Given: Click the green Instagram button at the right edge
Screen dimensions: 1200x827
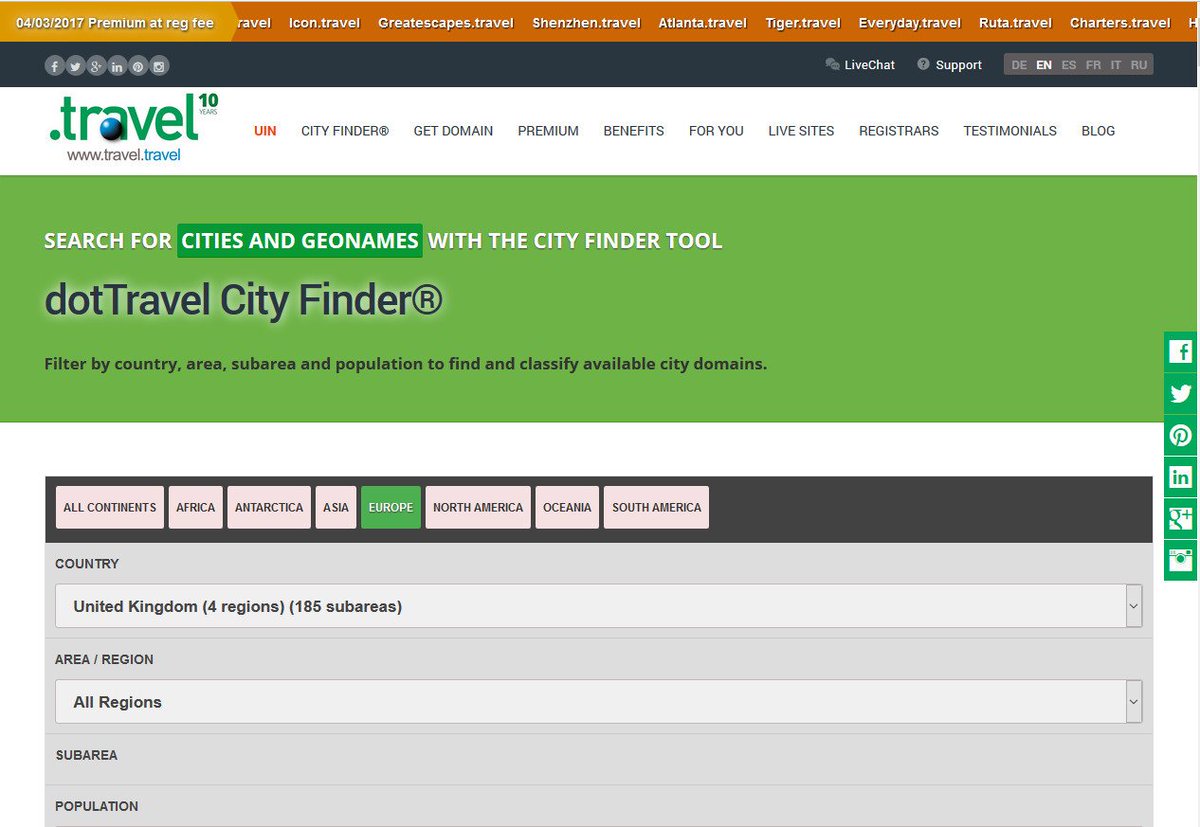Looking at the screenshot, I should click(1181, 560).
